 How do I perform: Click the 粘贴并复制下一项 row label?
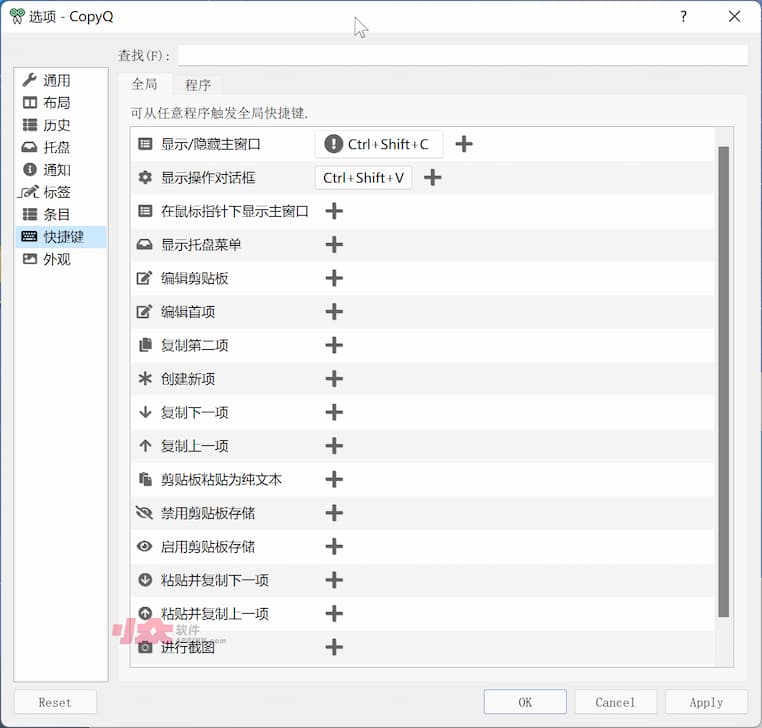tap(215, 580)
